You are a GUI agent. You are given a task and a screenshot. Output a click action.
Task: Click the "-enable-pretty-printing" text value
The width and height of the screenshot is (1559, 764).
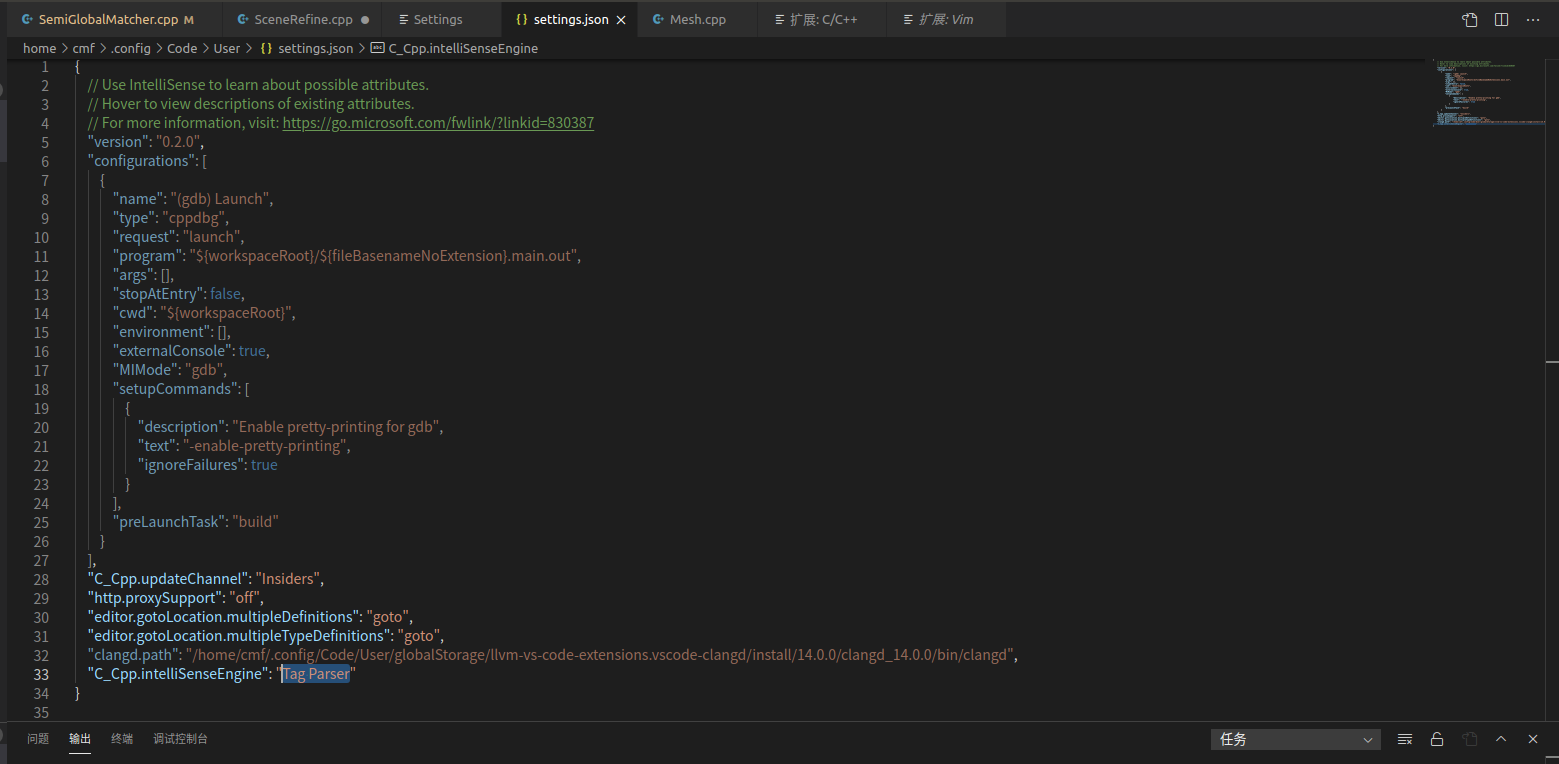[264, 446]
